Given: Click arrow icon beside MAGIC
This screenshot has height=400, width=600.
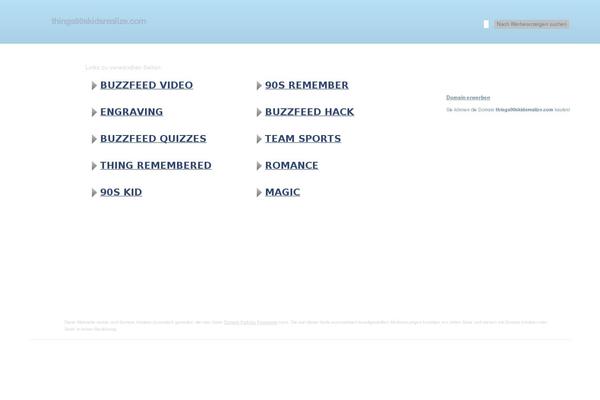Looking at the screenshot, I should tap(259, 193).
